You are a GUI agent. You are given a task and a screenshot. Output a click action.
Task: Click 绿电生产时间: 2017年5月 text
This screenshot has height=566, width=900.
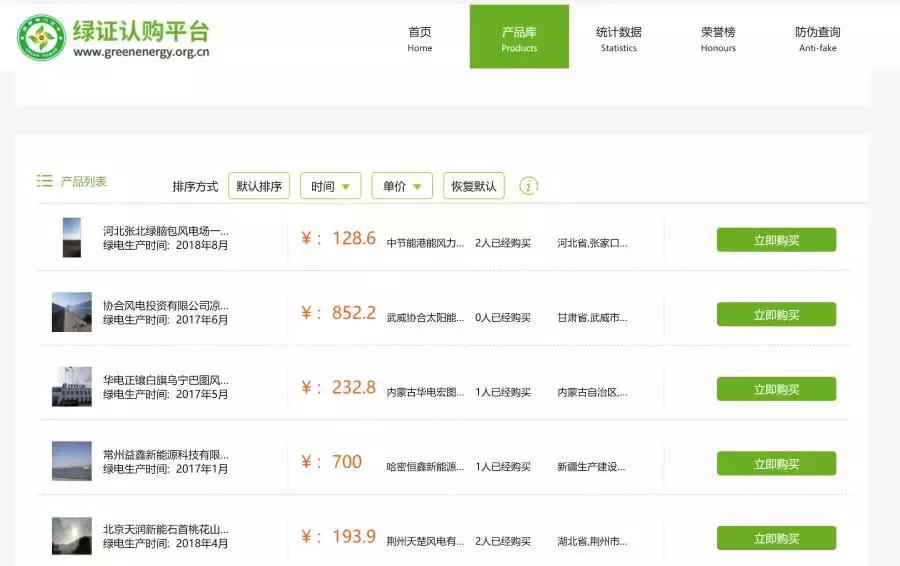165,394
